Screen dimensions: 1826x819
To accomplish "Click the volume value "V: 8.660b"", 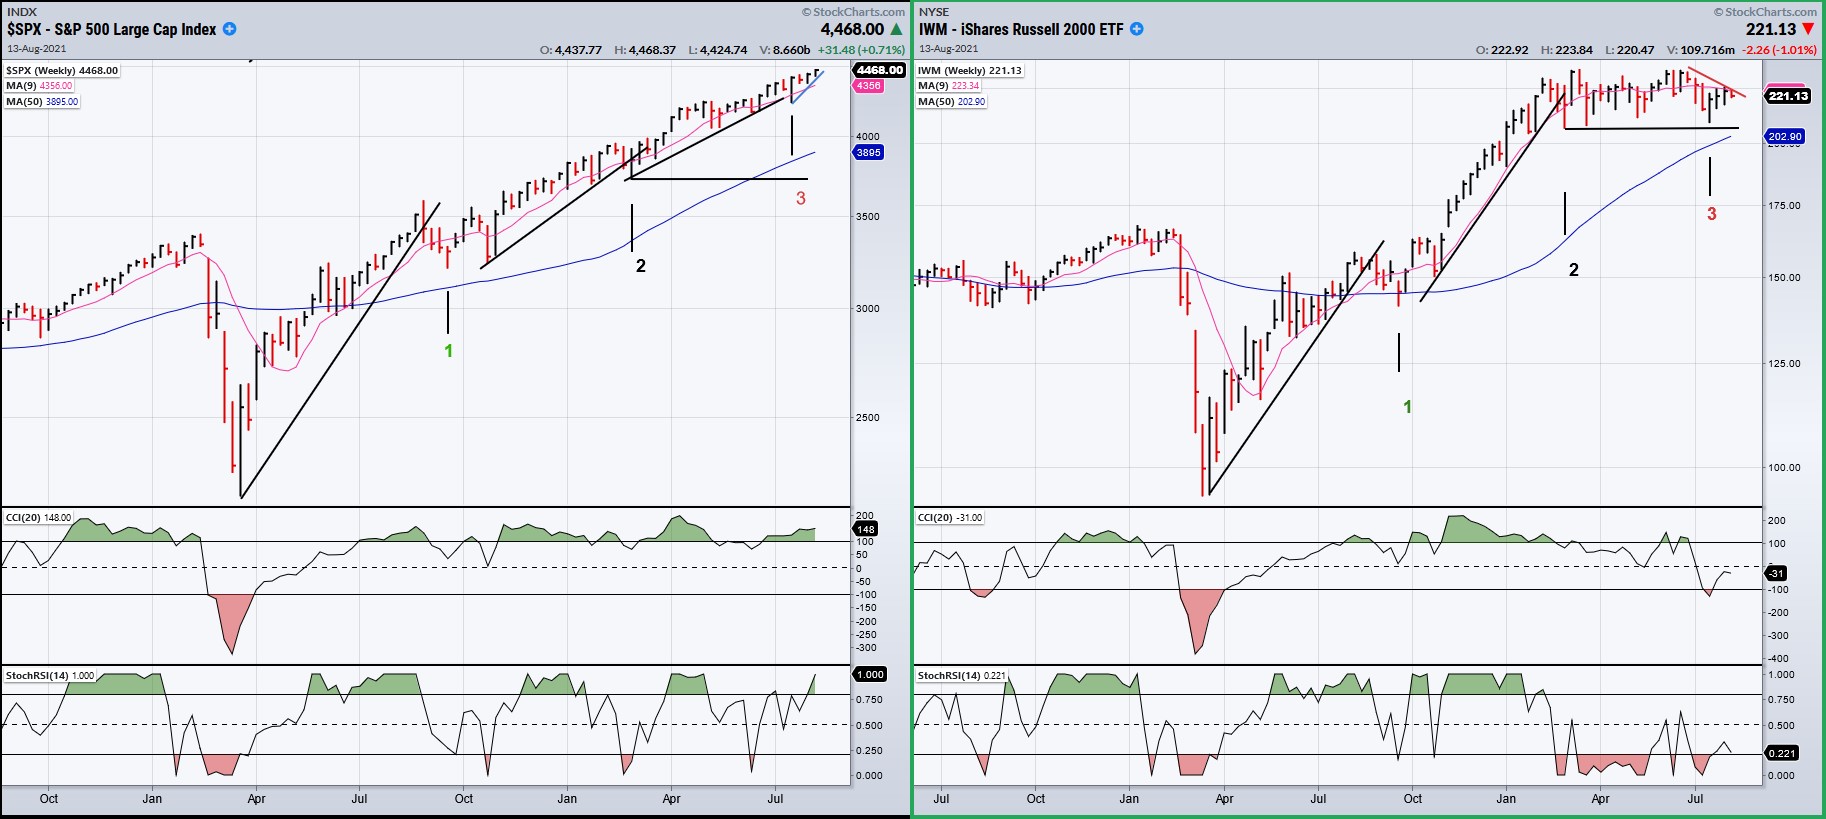I will [x=785, y=50].
